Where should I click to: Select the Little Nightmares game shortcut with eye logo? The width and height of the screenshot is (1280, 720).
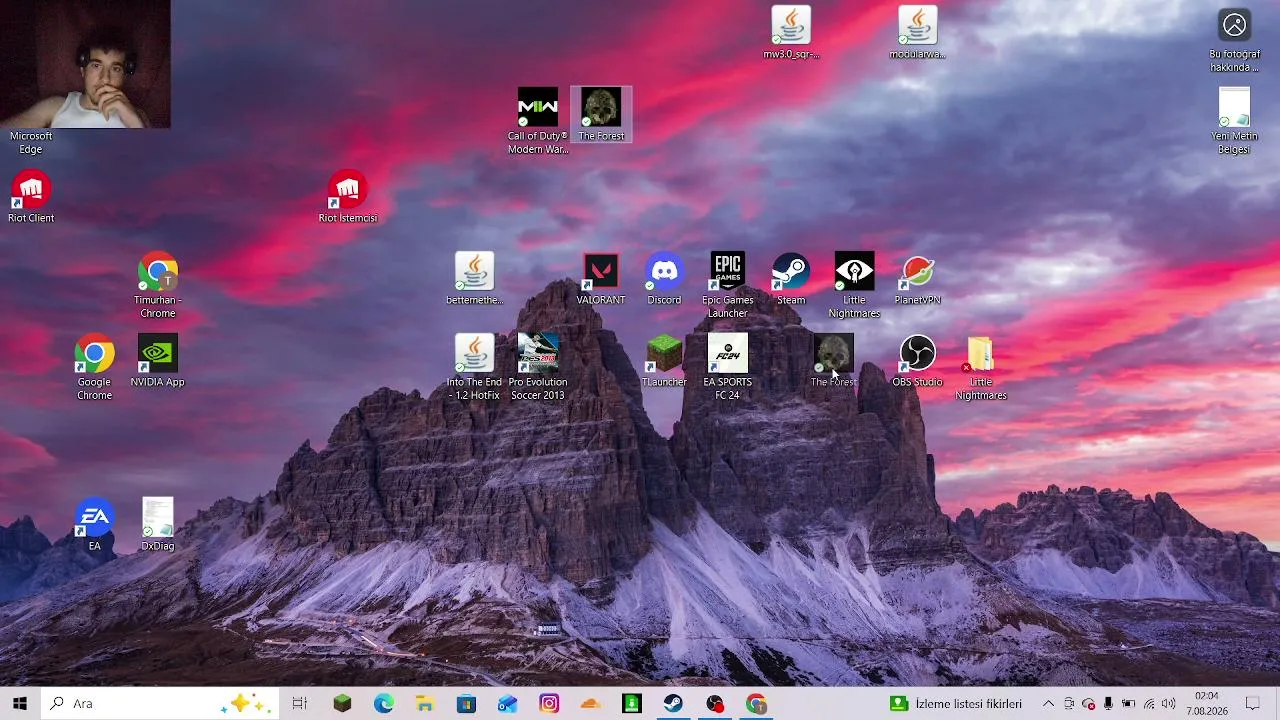click(854, 286)
